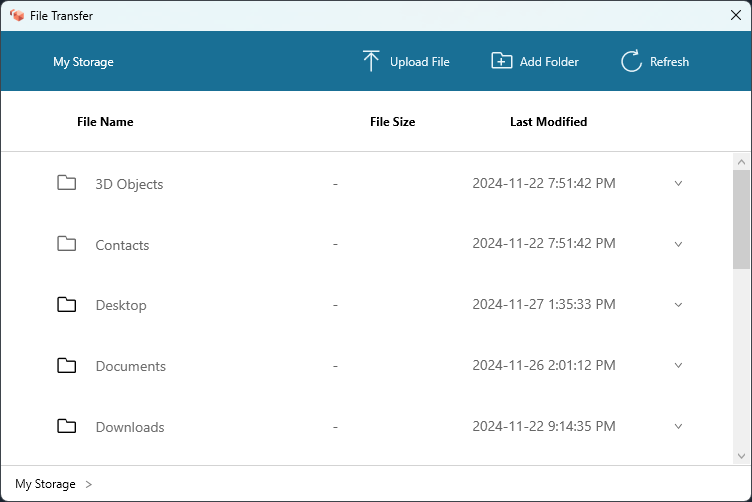752x502 pixels.
Task: Click the Downloads folder icon
Action: 67,426
